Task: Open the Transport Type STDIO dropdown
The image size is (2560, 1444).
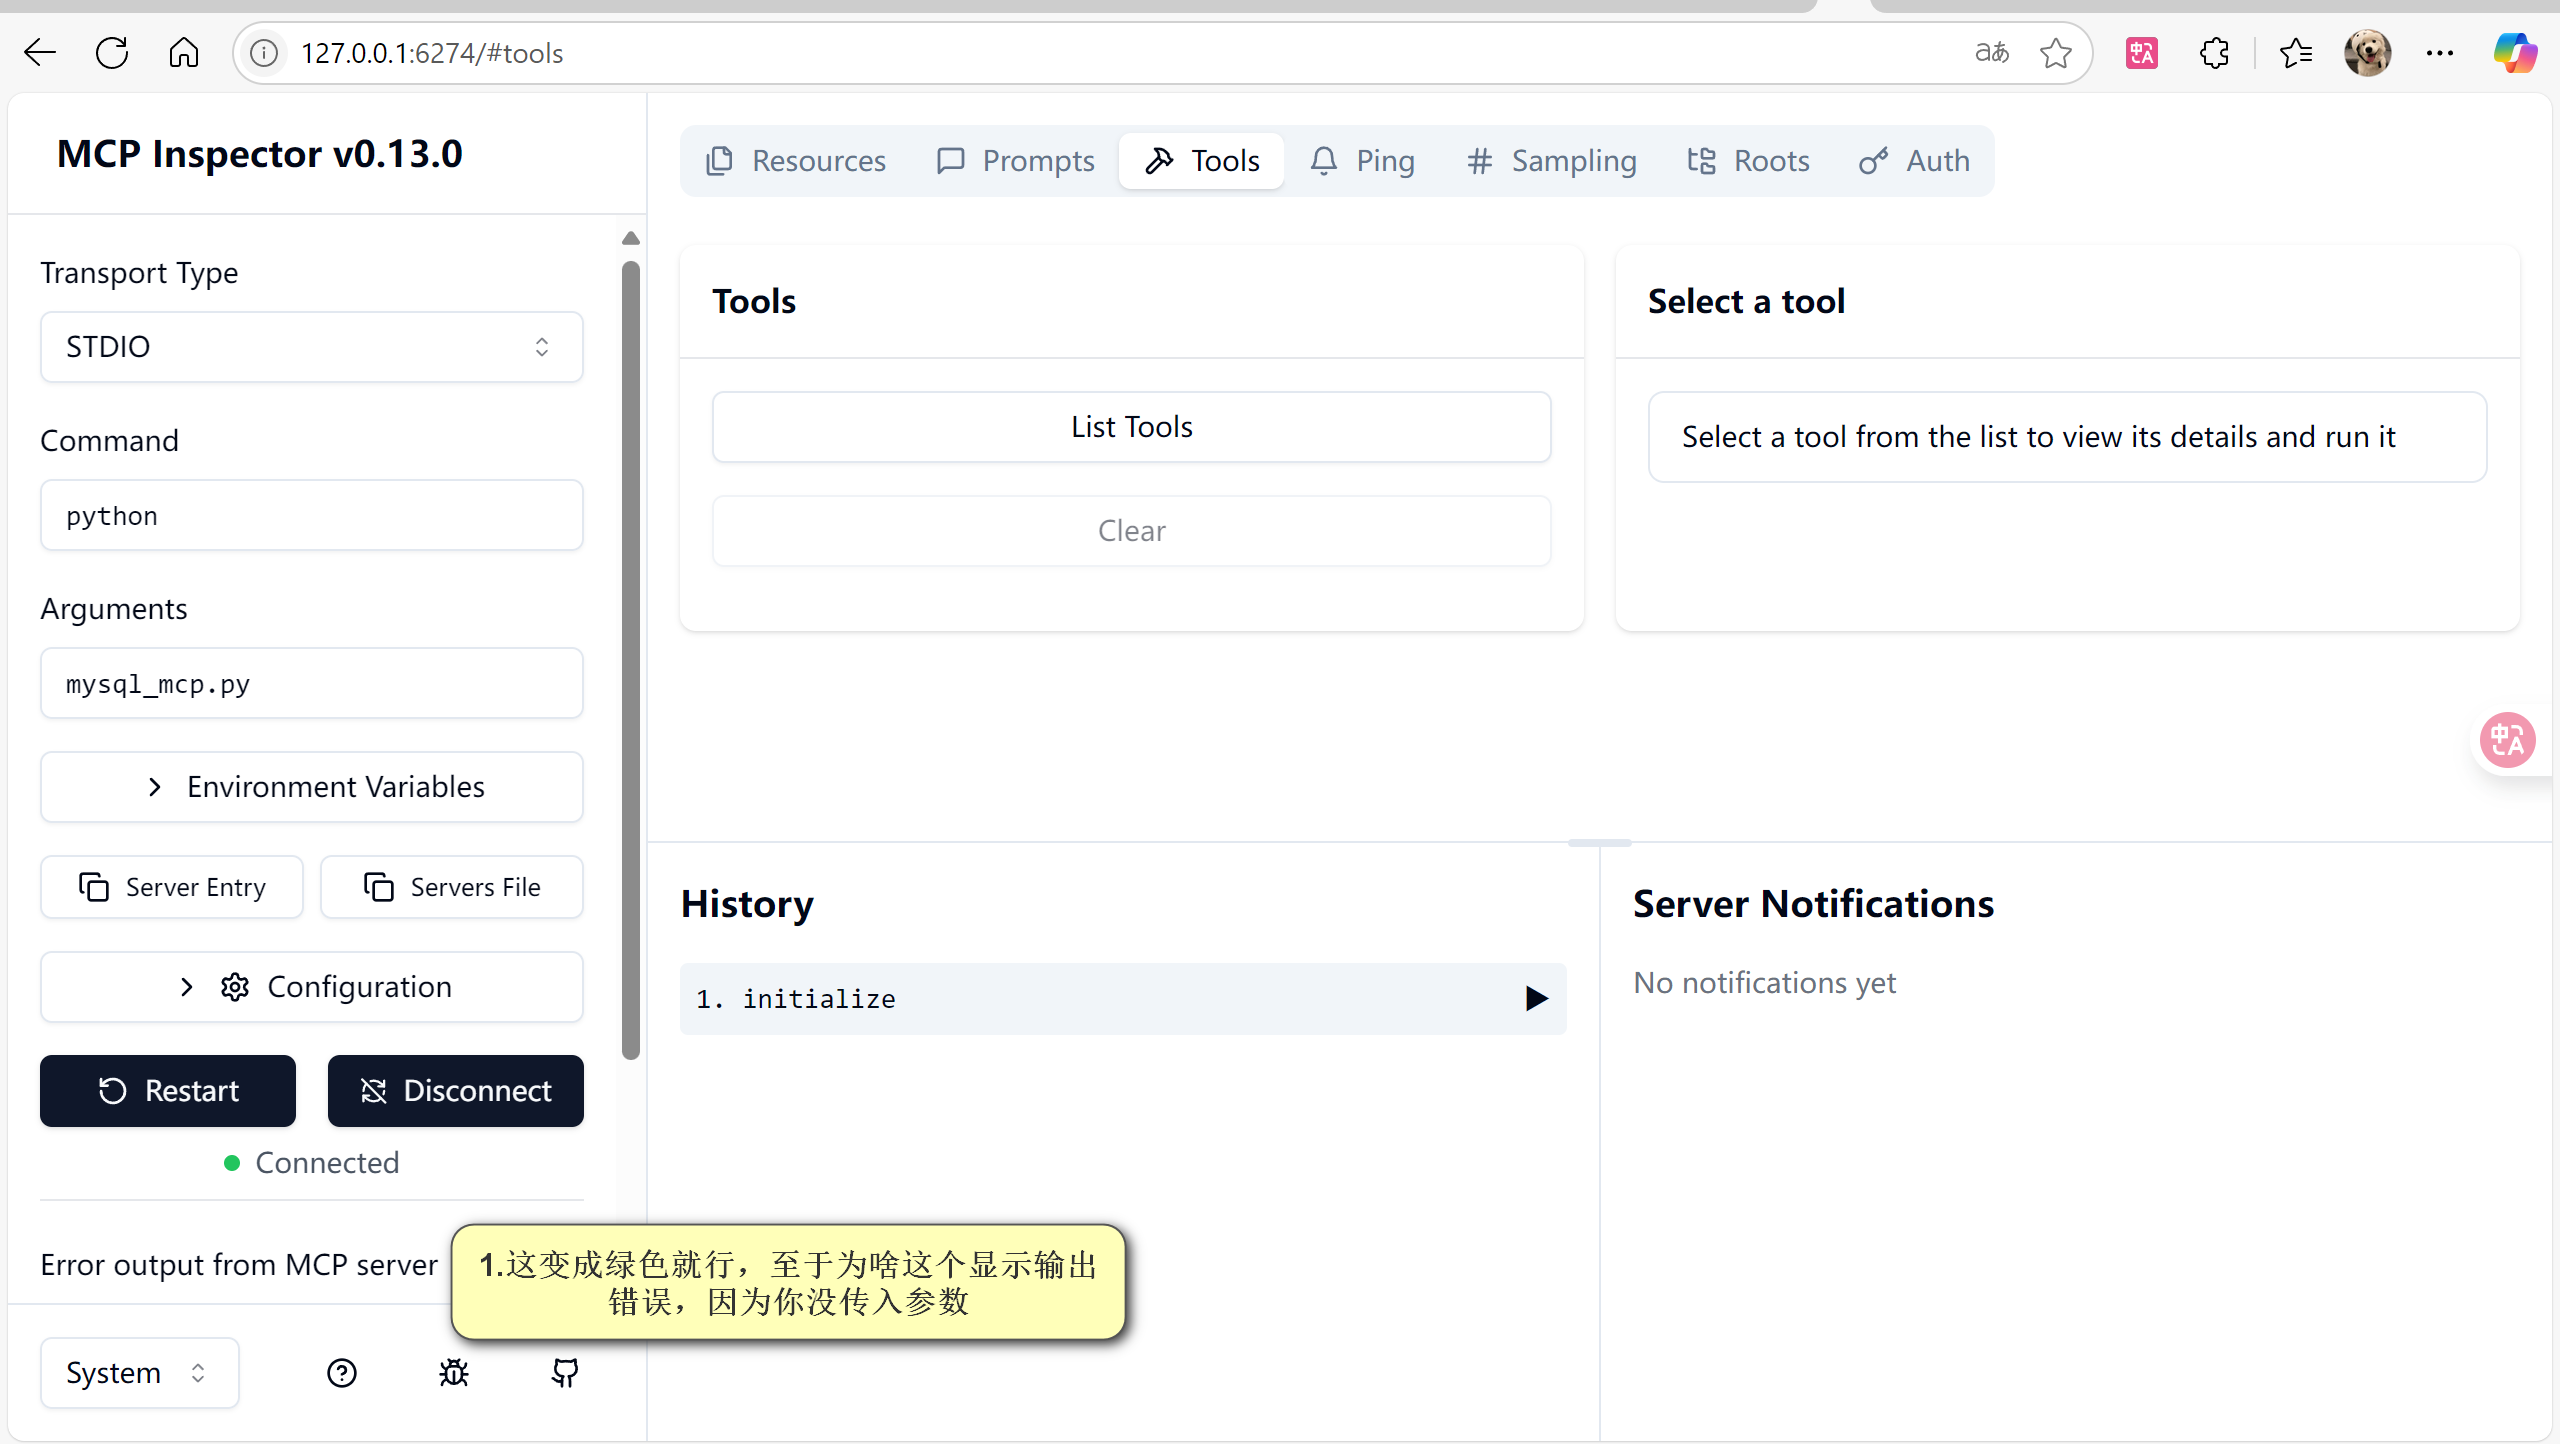Action: (312, 347)
